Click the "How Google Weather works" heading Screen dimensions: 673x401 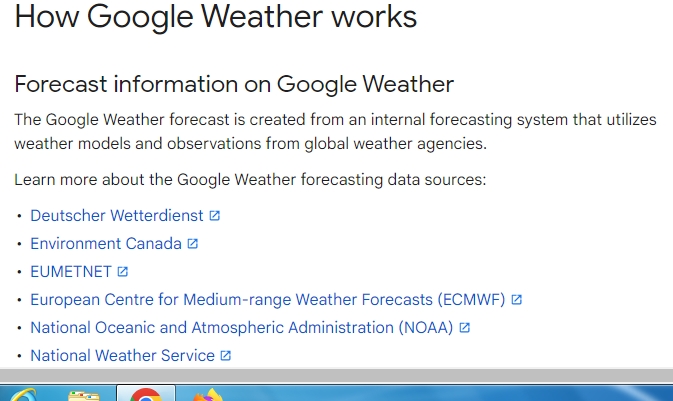pyautogui.click(x=215, y=17)
